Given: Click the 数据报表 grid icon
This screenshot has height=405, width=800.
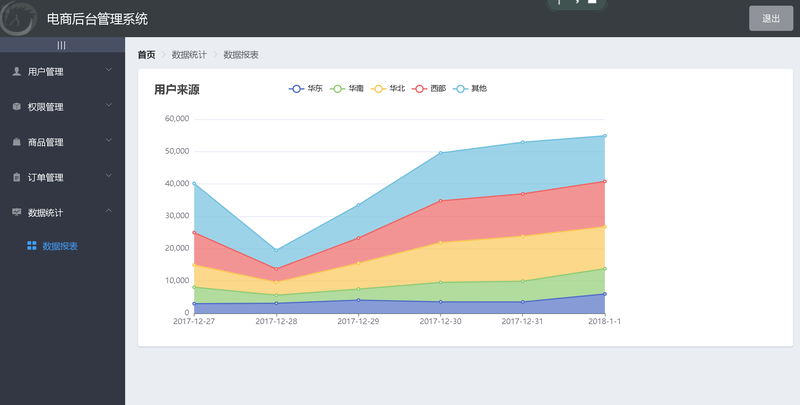Looking at the screenshot, I should (32, 246).
